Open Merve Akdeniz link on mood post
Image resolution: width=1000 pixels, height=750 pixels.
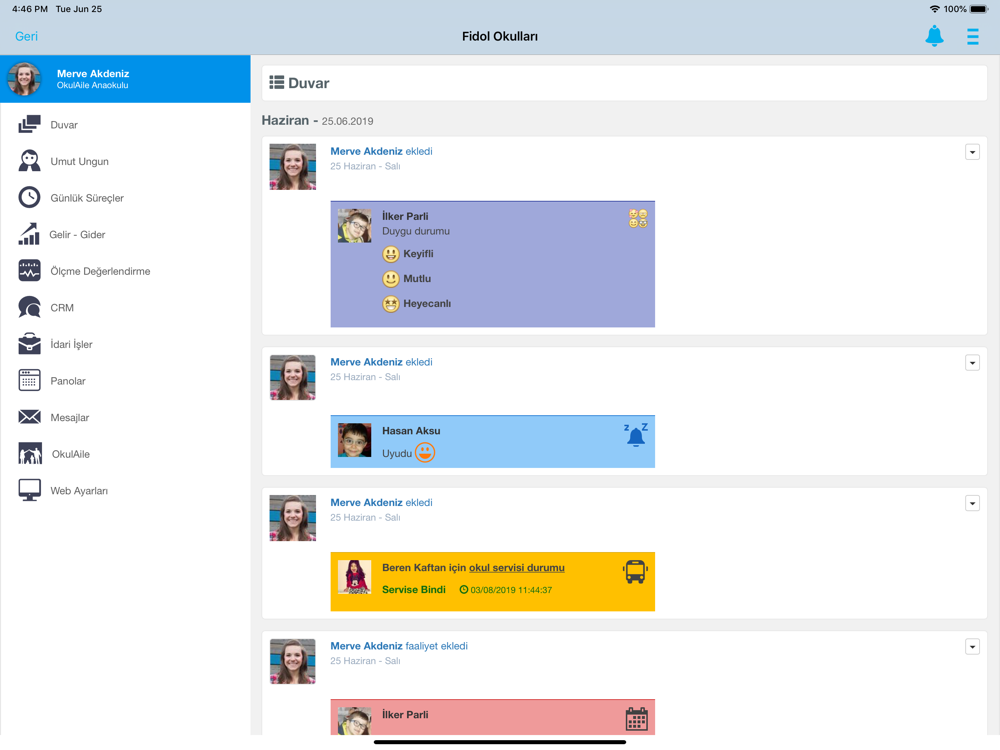366,151
